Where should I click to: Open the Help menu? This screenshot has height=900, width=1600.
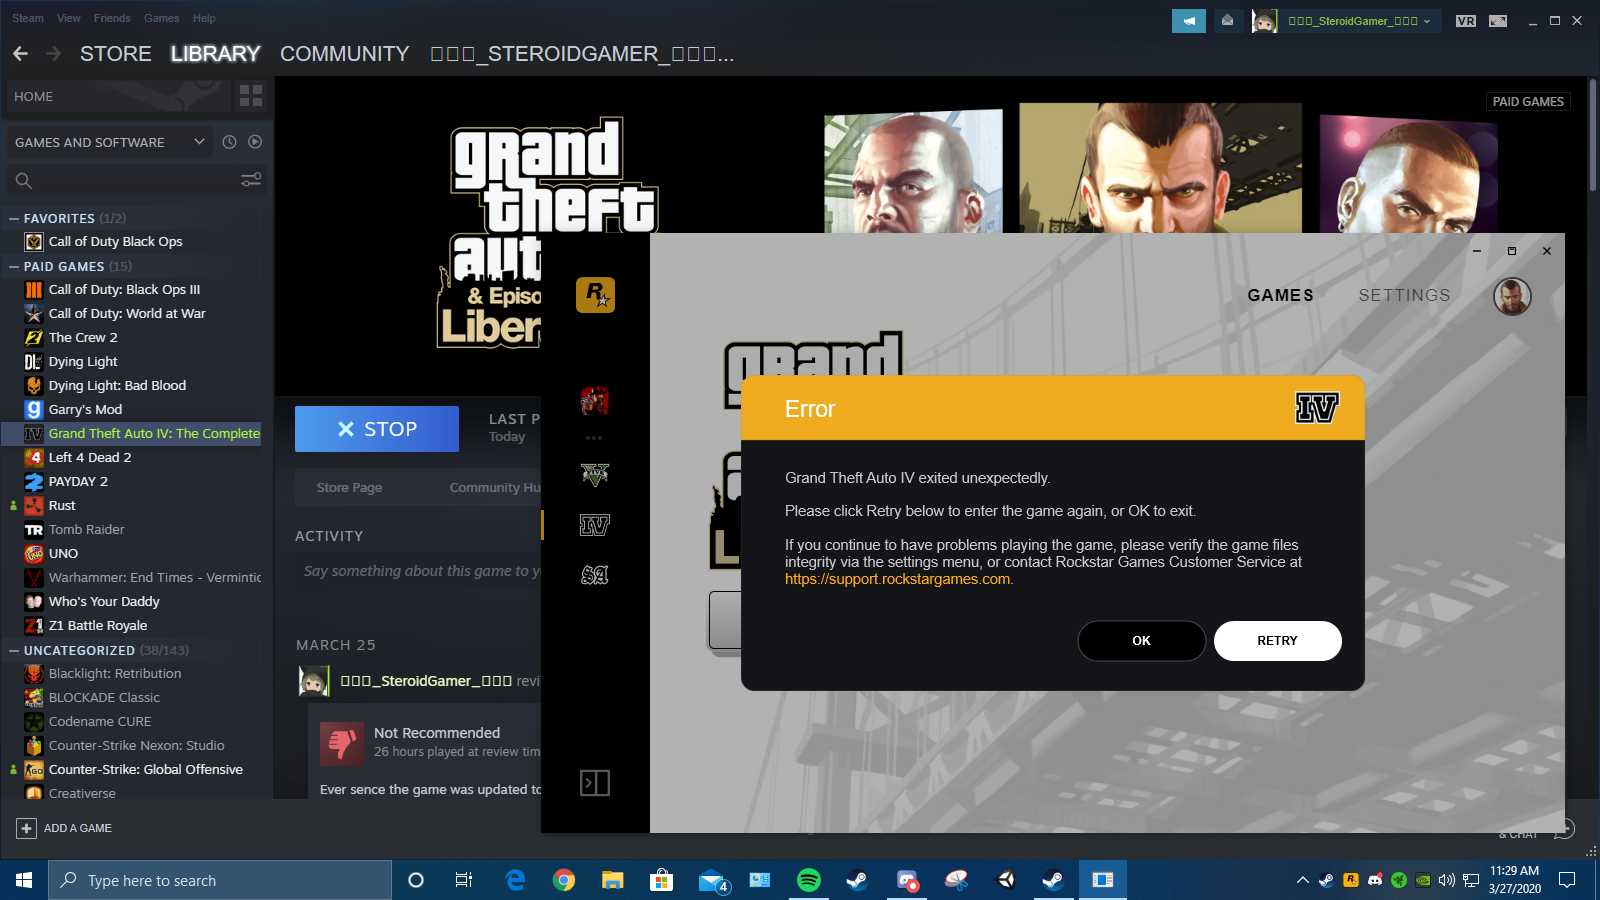pos(204,18)
